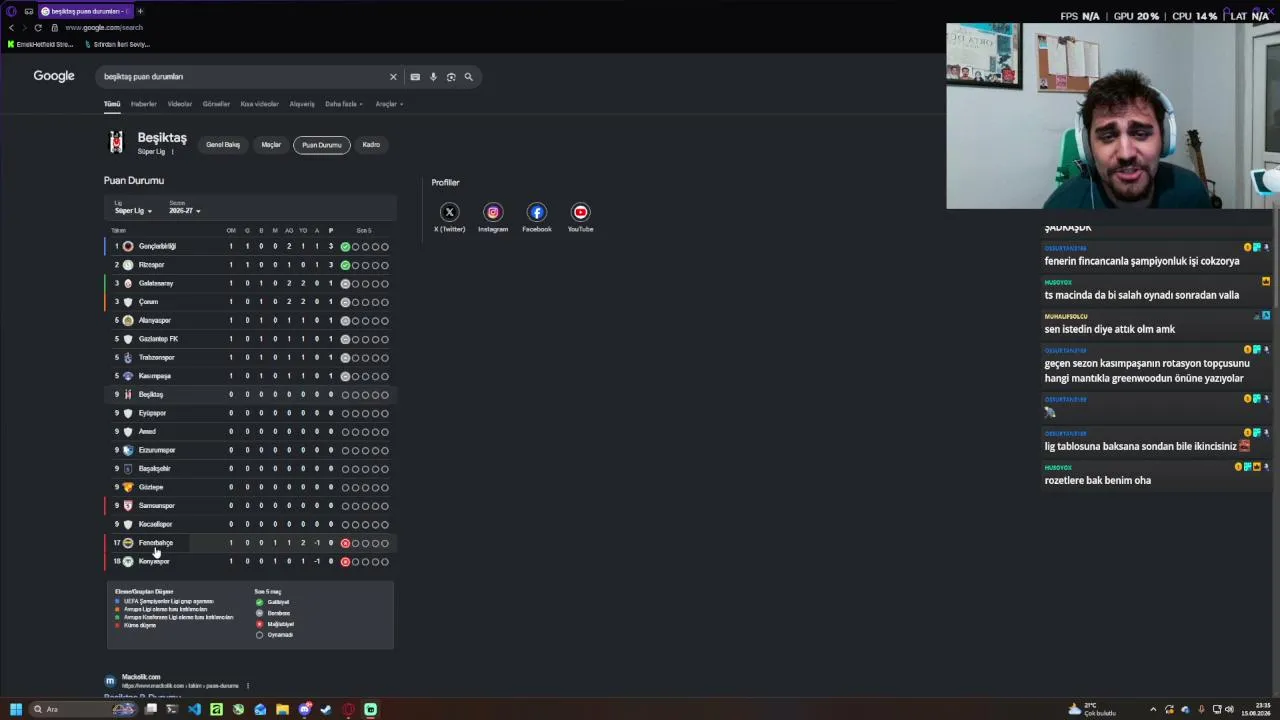Open Discord from the taskbar
This screenshot has width=1280, height=720.
[x=304, y=709]
